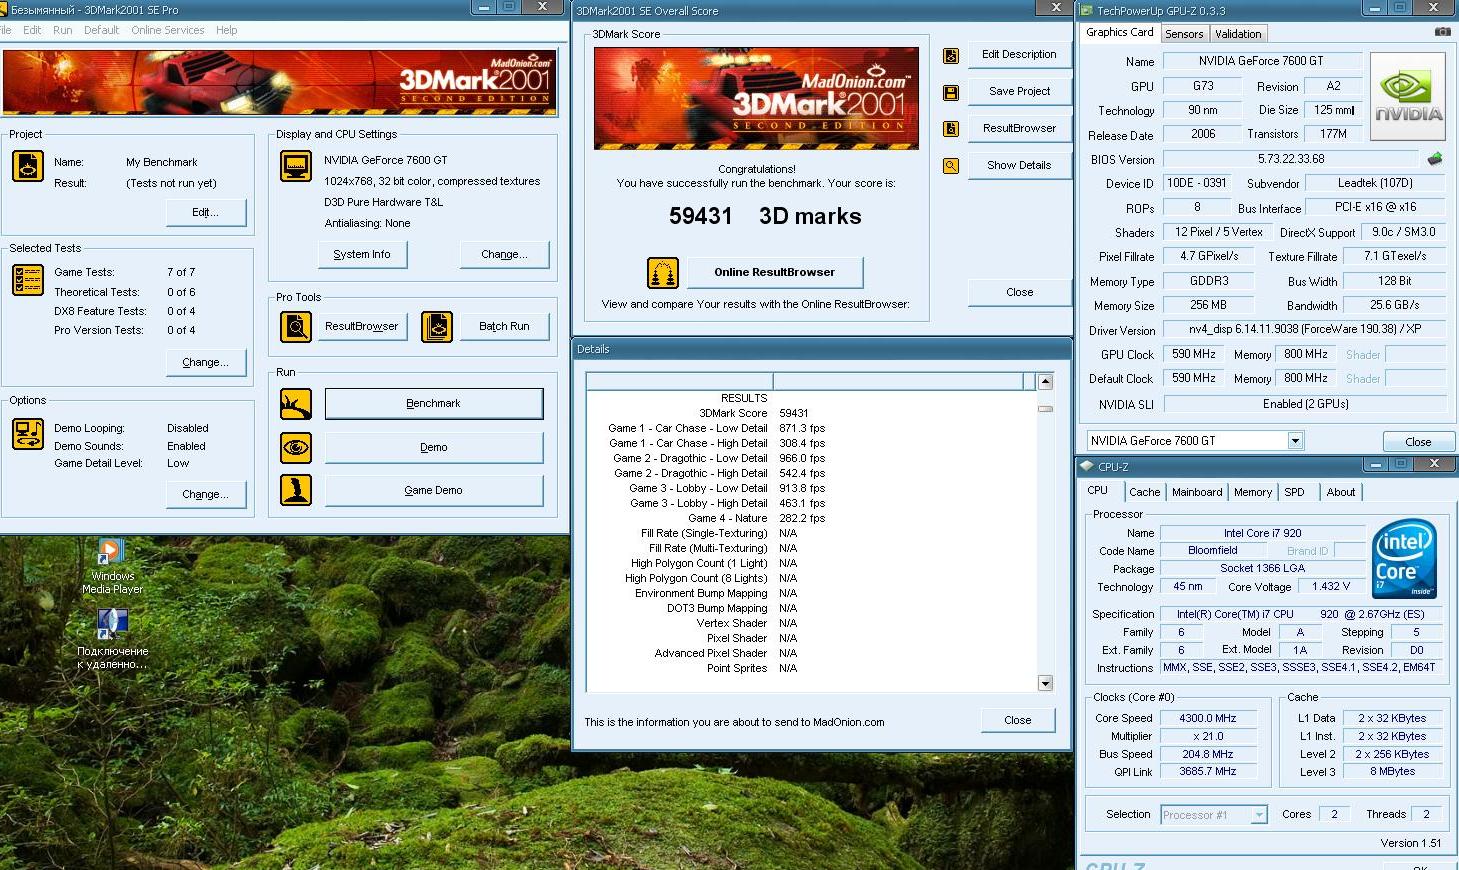Image resolution: width=1459 pixels, height=870 pixels.
Task: Click the Demo eye icon
Action: pyautogui.click(x=296, y=447)
